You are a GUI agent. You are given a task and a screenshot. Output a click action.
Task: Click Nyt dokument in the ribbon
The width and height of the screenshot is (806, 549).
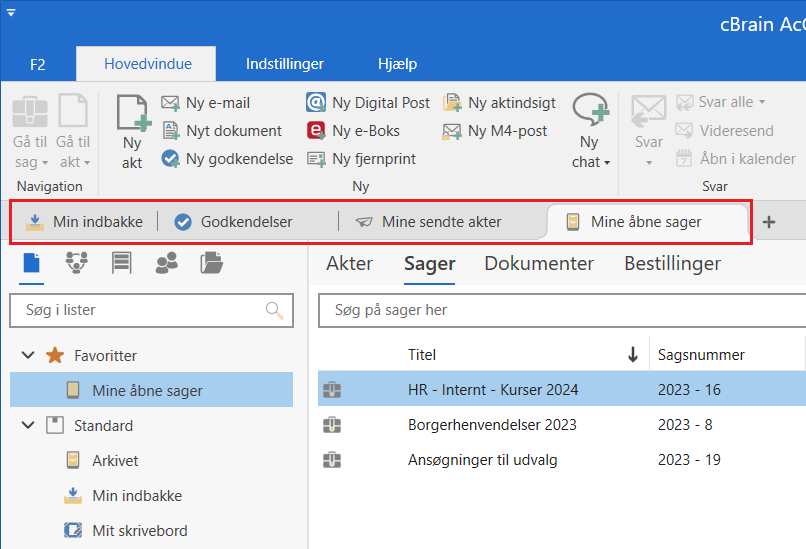[222, 131]
